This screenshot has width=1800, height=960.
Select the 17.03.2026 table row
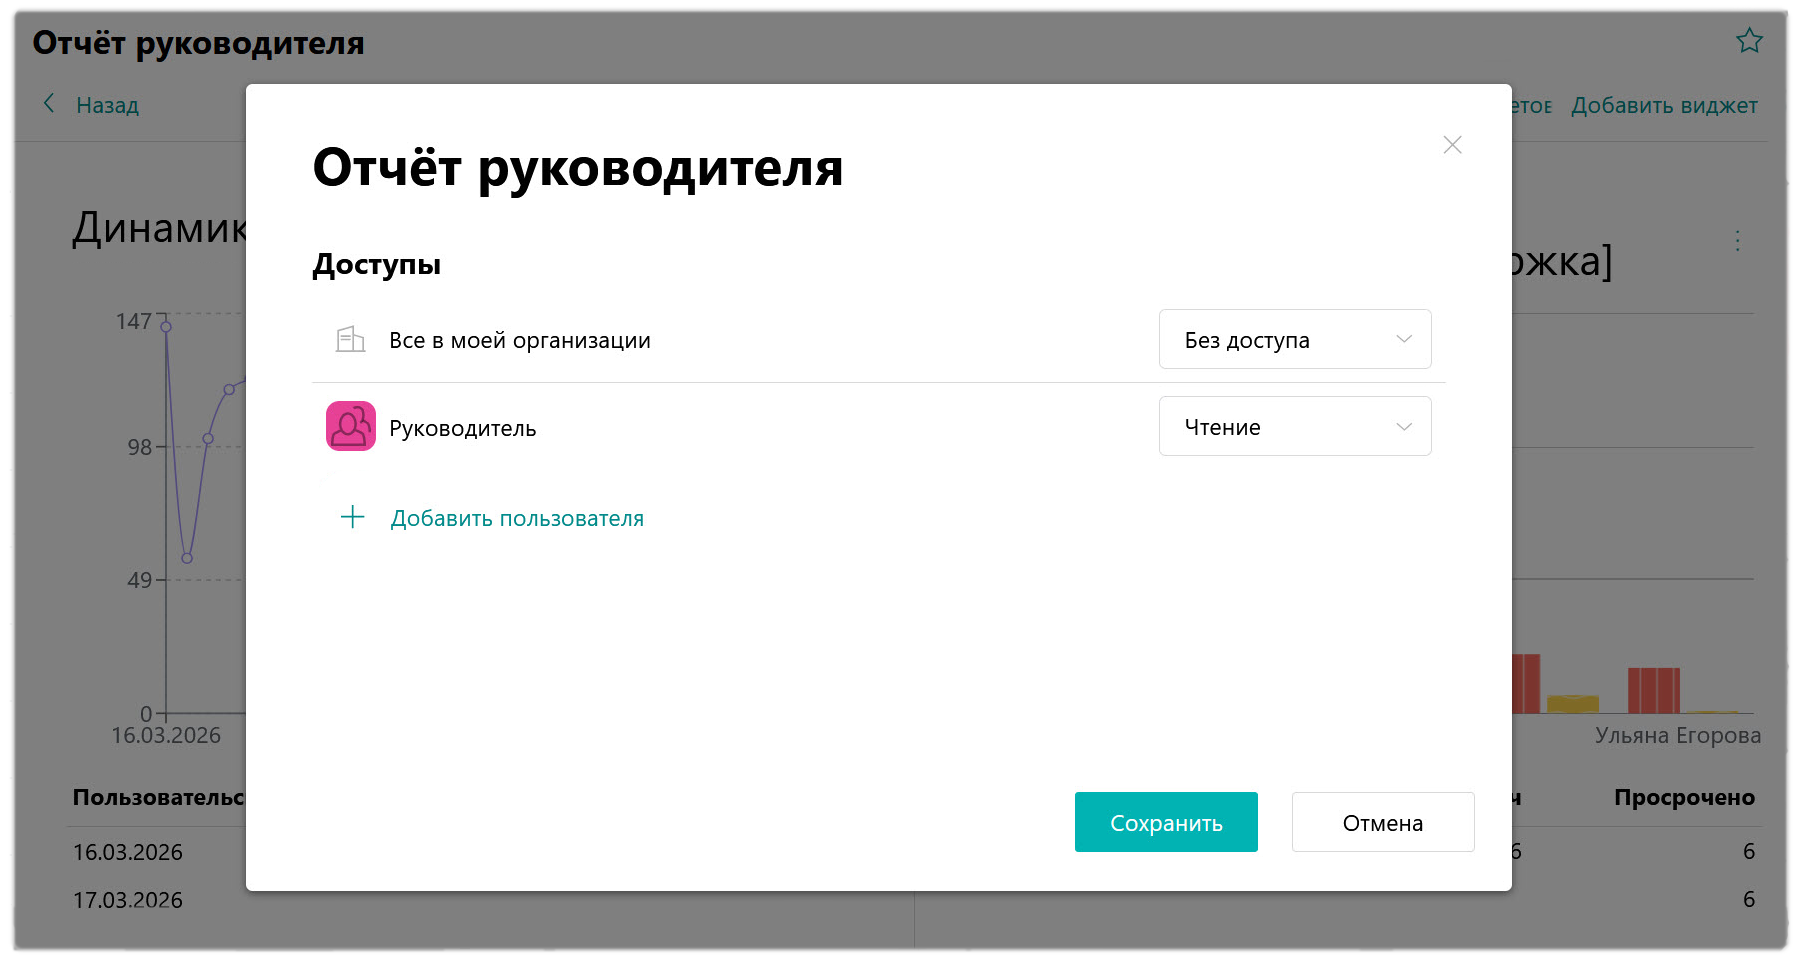point(128,900)
